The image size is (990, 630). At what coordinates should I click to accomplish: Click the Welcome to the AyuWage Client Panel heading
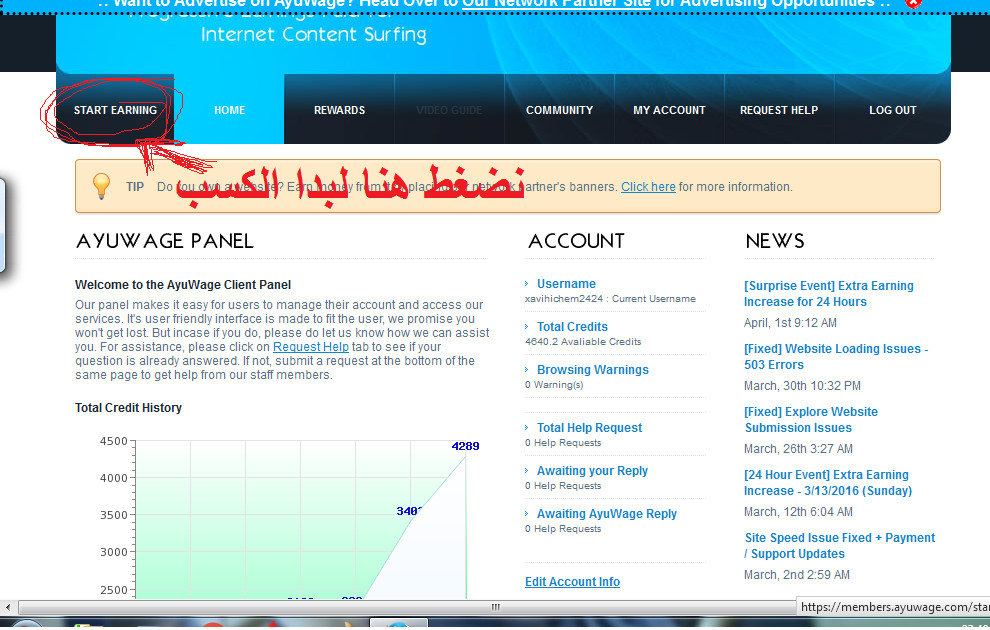(x=183, y=285)
